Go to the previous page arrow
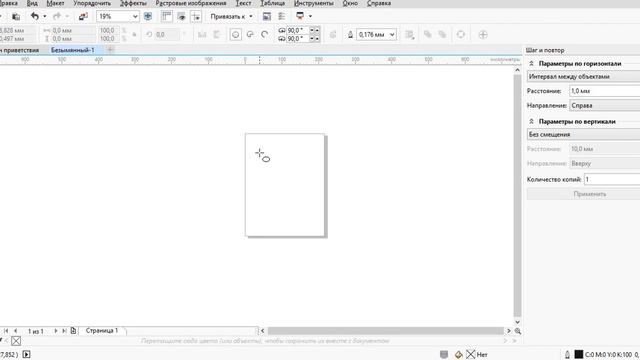640x360 pixels. tap(16, 331)
